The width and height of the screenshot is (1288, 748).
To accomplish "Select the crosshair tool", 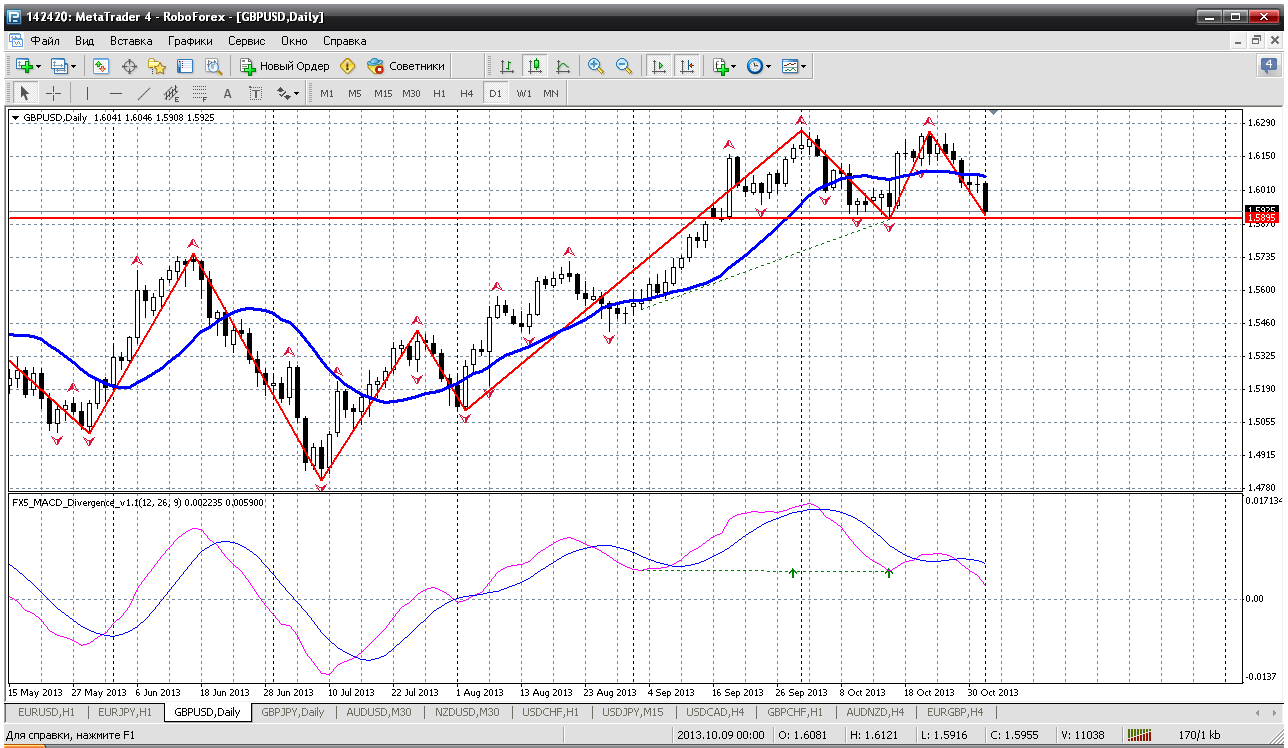I will pos(53,93).
